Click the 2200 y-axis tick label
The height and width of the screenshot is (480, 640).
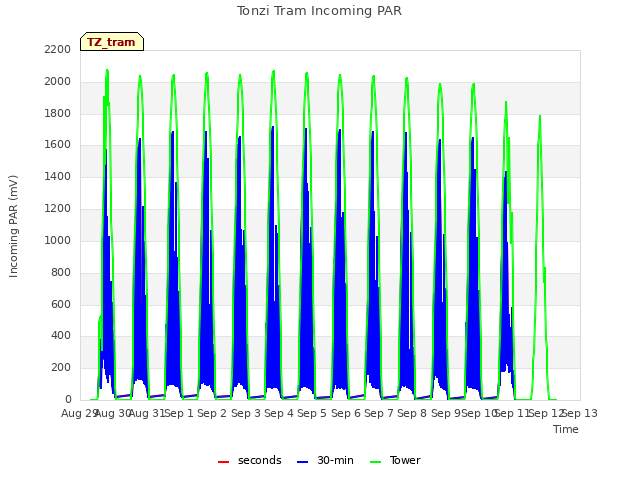point(58,50)
